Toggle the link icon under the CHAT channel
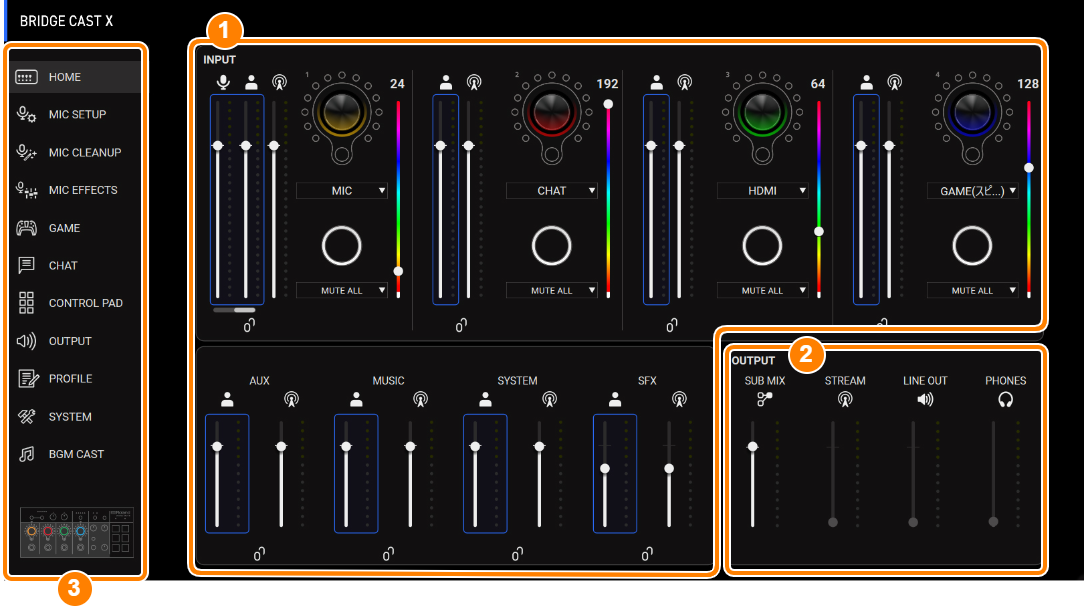The image size is (1086, 608). point(461,325)
